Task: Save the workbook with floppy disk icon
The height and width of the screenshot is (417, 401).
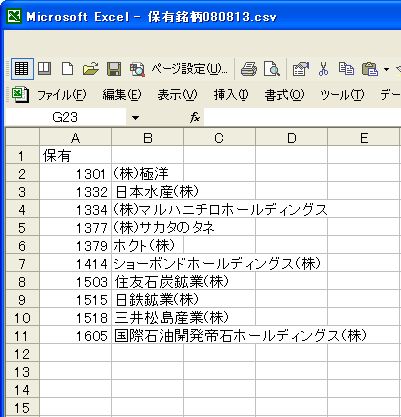Action: (x=114, y=69)
